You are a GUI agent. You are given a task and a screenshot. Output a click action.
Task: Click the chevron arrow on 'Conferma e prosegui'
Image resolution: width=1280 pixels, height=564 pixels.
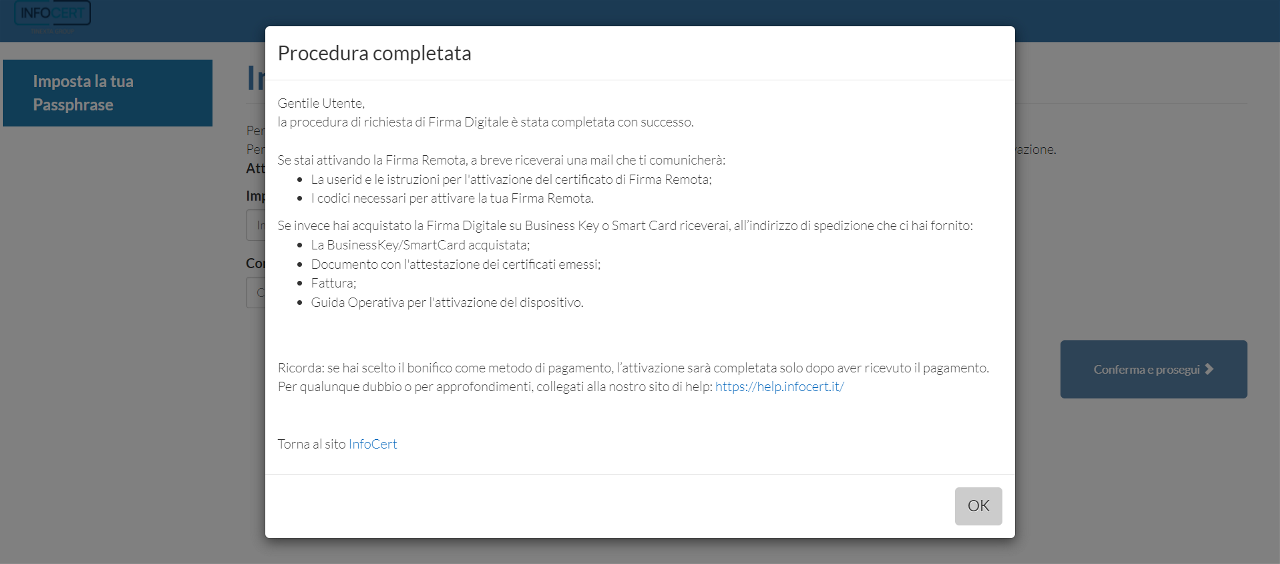coord(1209,369)
